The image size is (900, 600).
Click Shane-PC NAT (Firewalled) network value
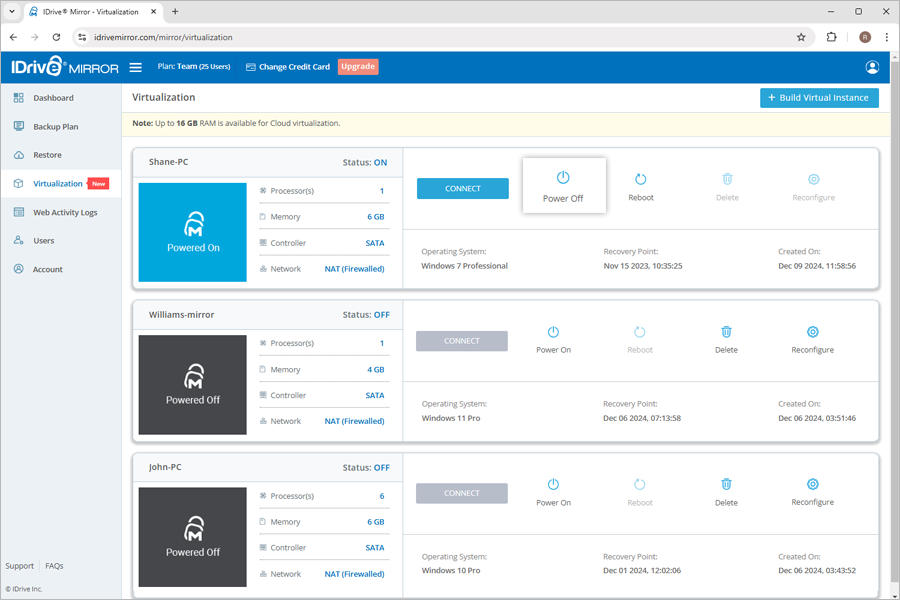tap(354, 269)
